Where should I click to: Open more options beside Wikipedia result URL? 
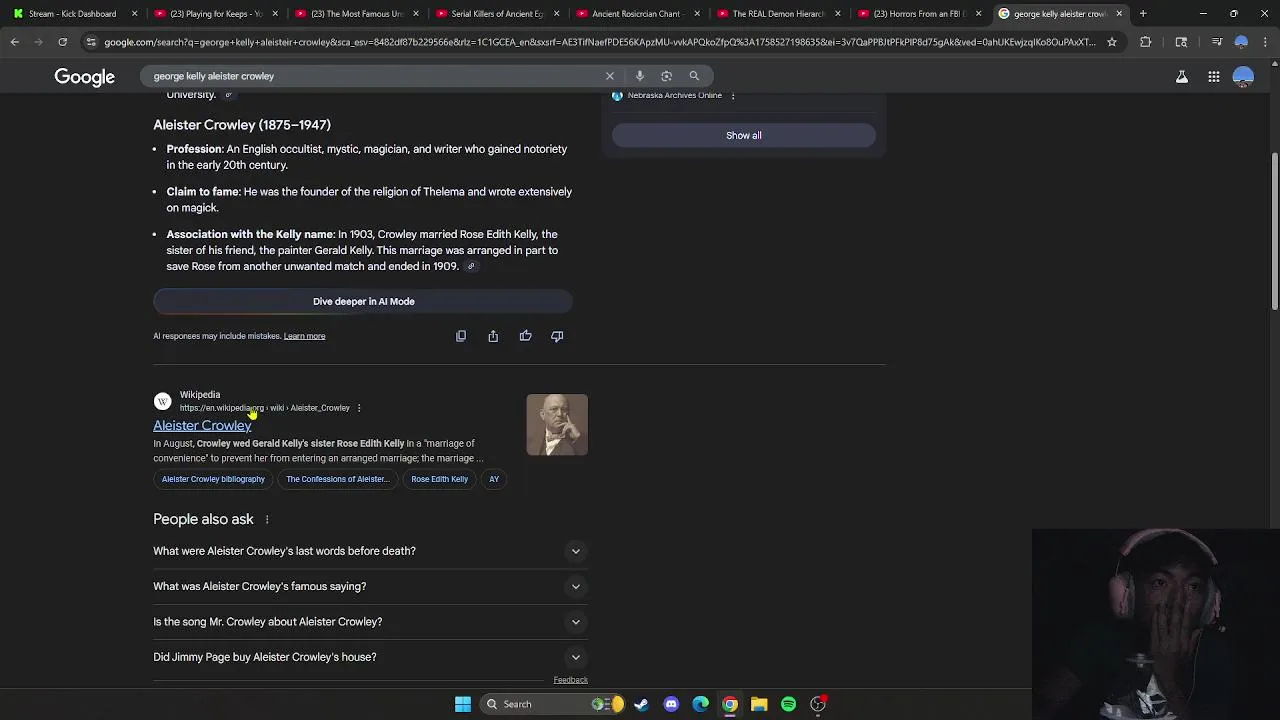tap(359, 408)
